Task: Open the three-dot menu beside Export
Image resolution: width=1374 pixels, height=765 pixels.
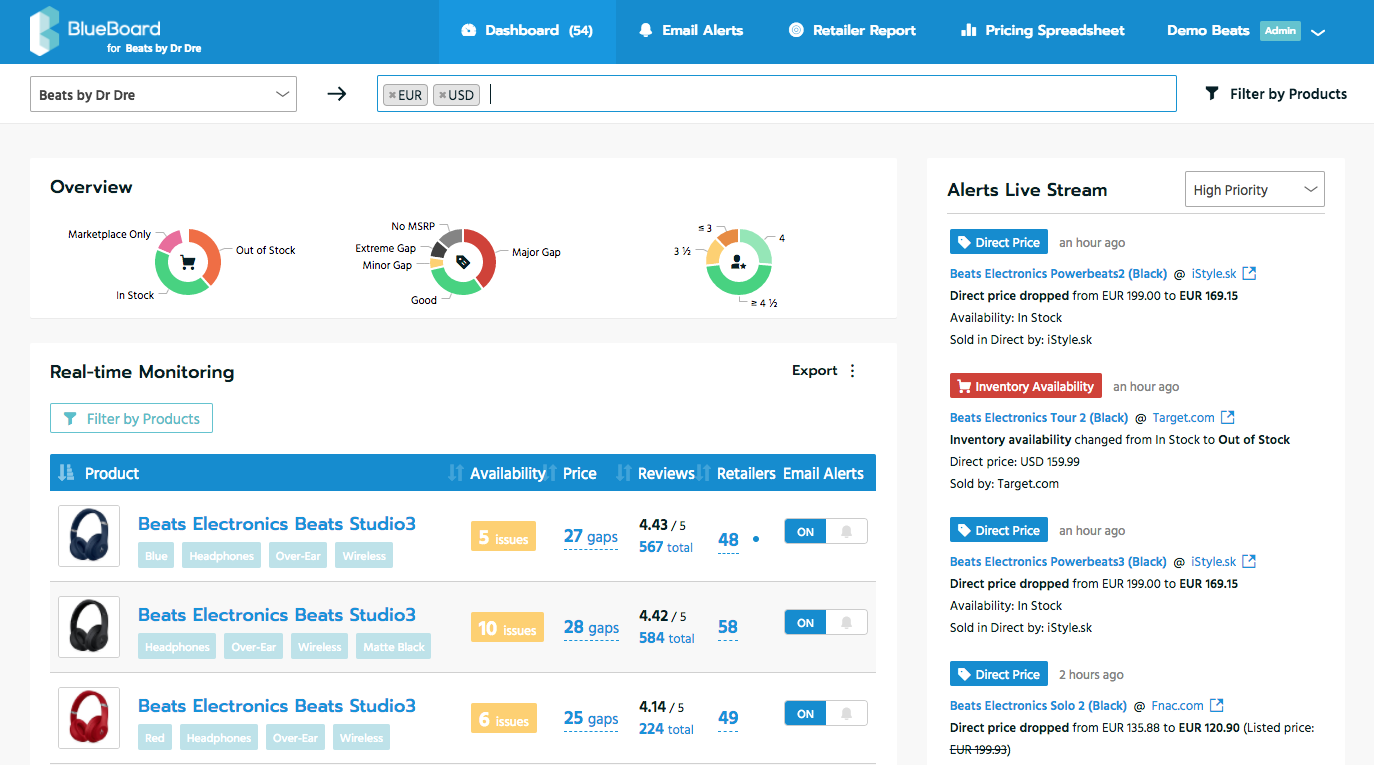Action: 853,371
